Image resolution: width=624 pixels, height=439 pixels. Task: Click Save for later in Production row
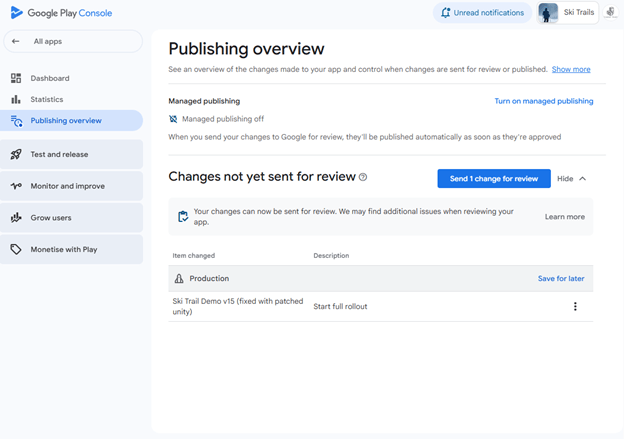pyautogui.click(x=560, y=279)
